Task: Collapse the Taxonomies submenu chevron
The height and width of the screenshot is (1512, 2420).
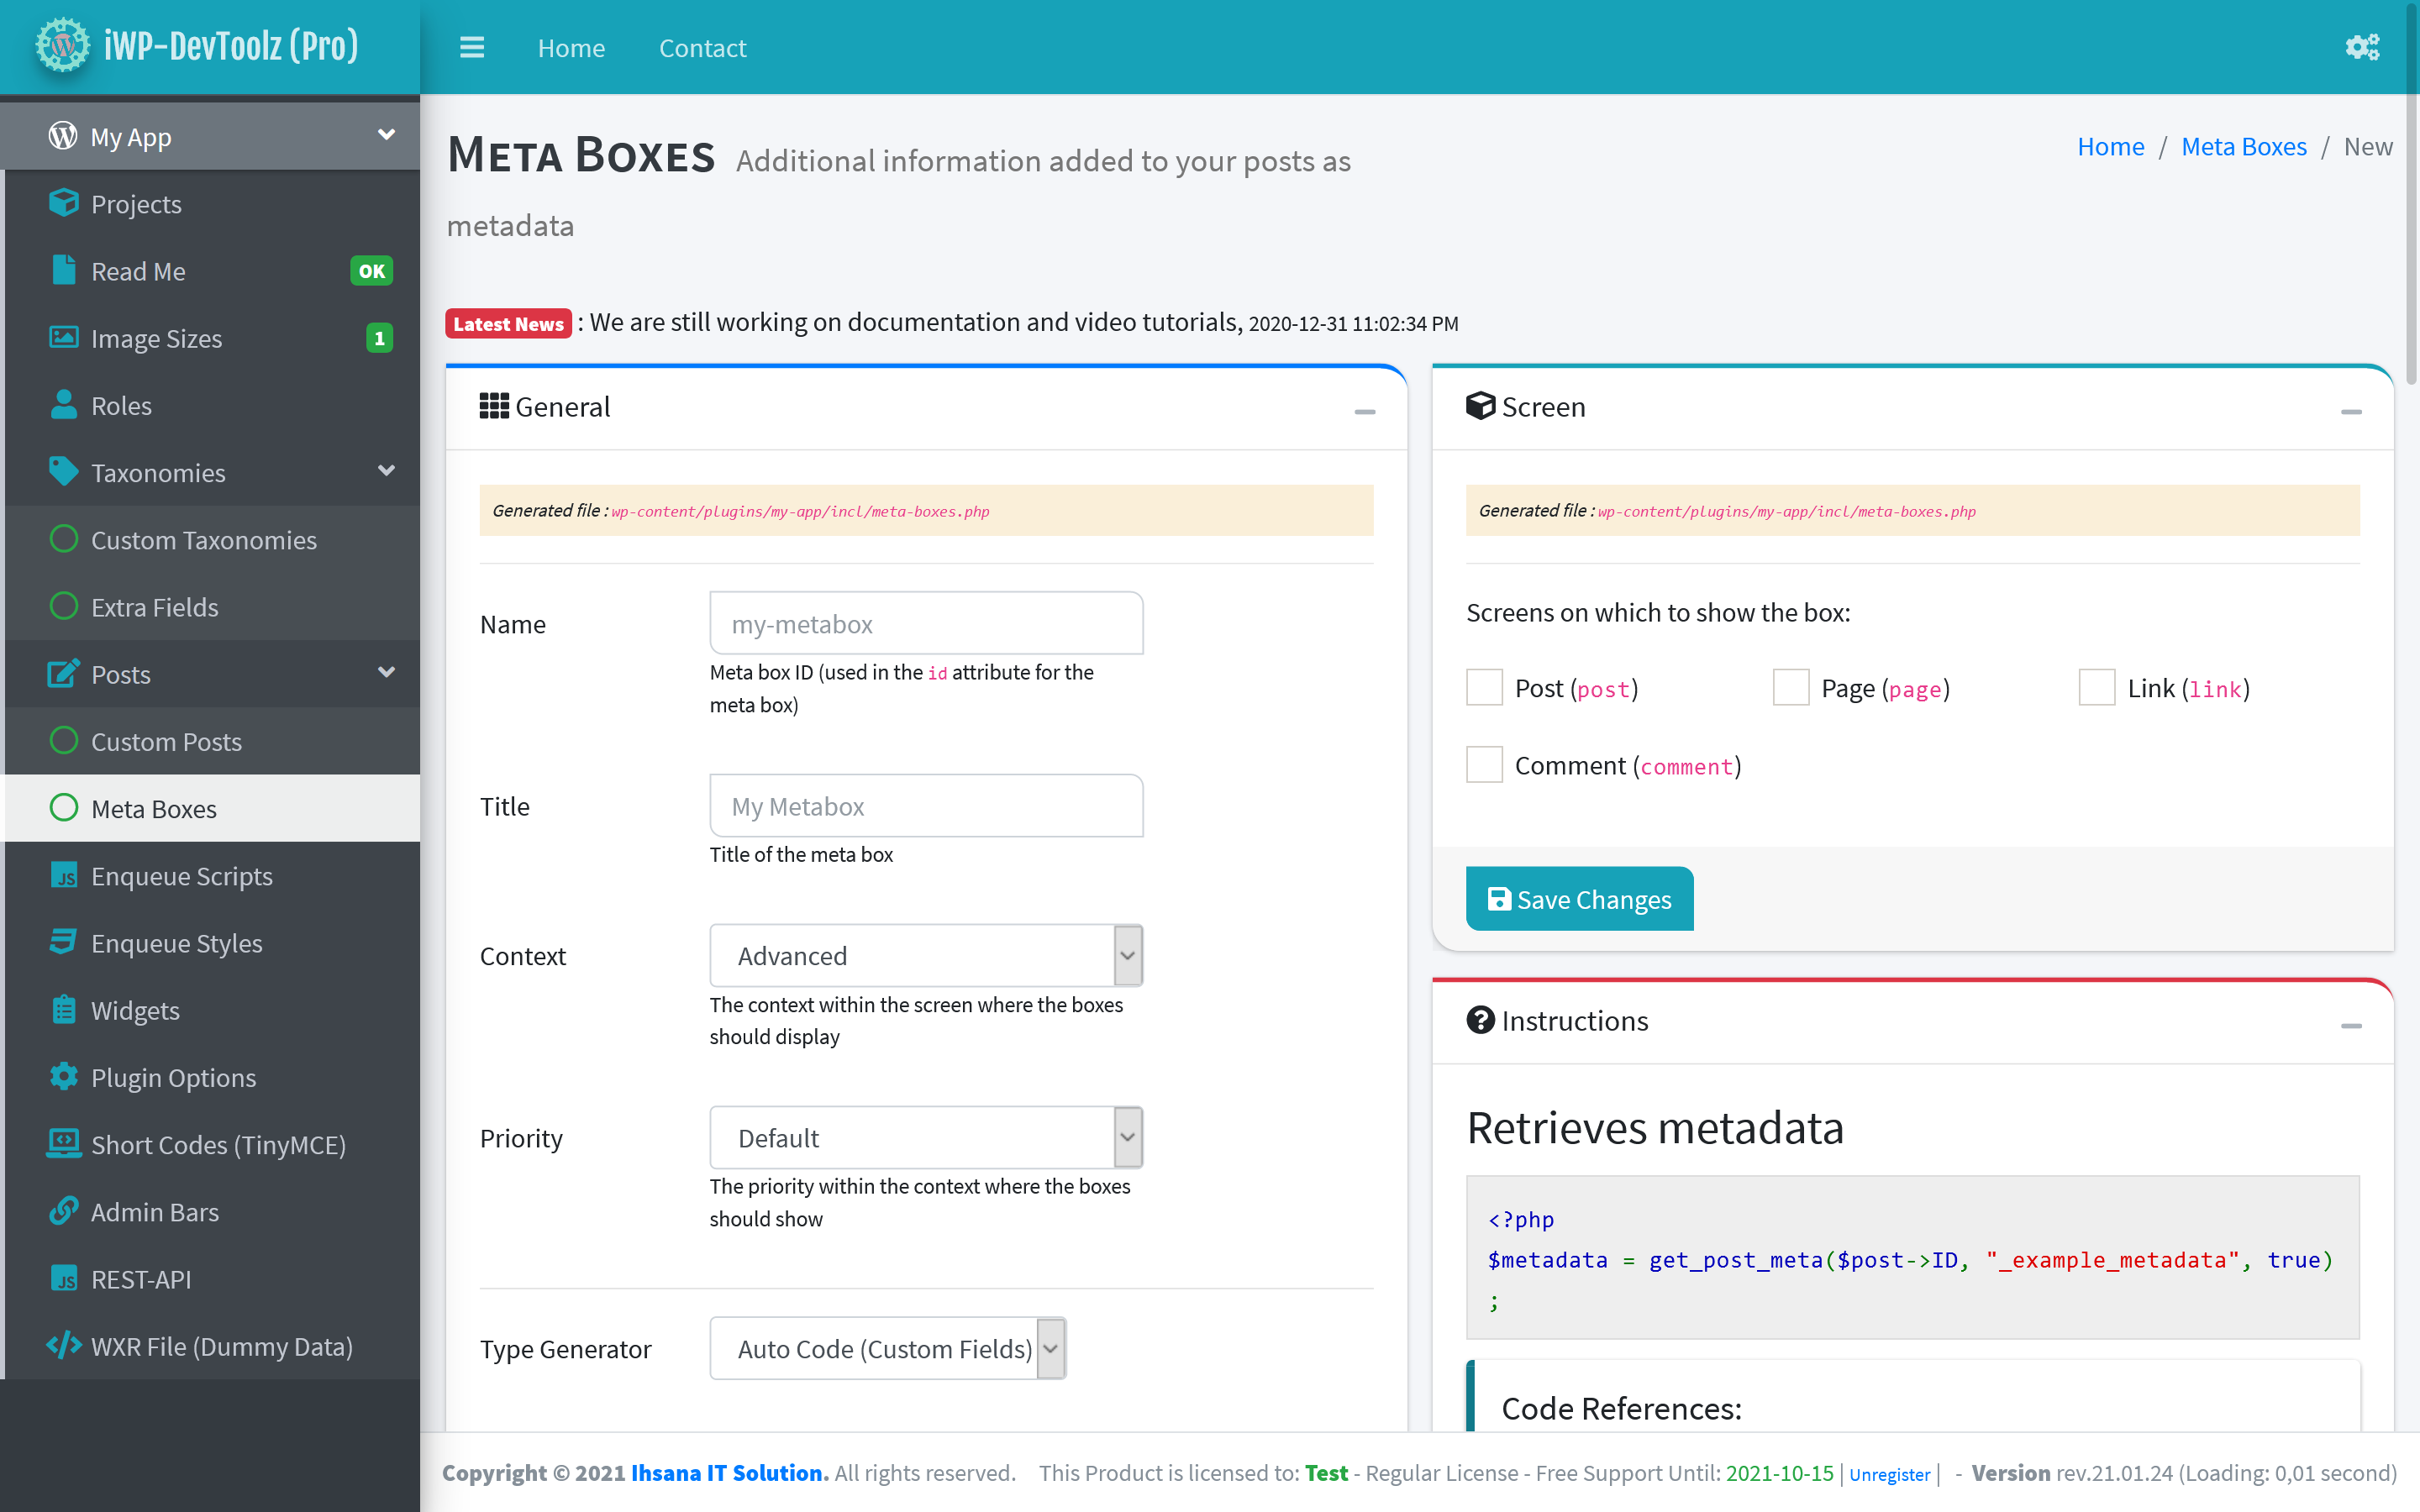Action: [386, 470]
